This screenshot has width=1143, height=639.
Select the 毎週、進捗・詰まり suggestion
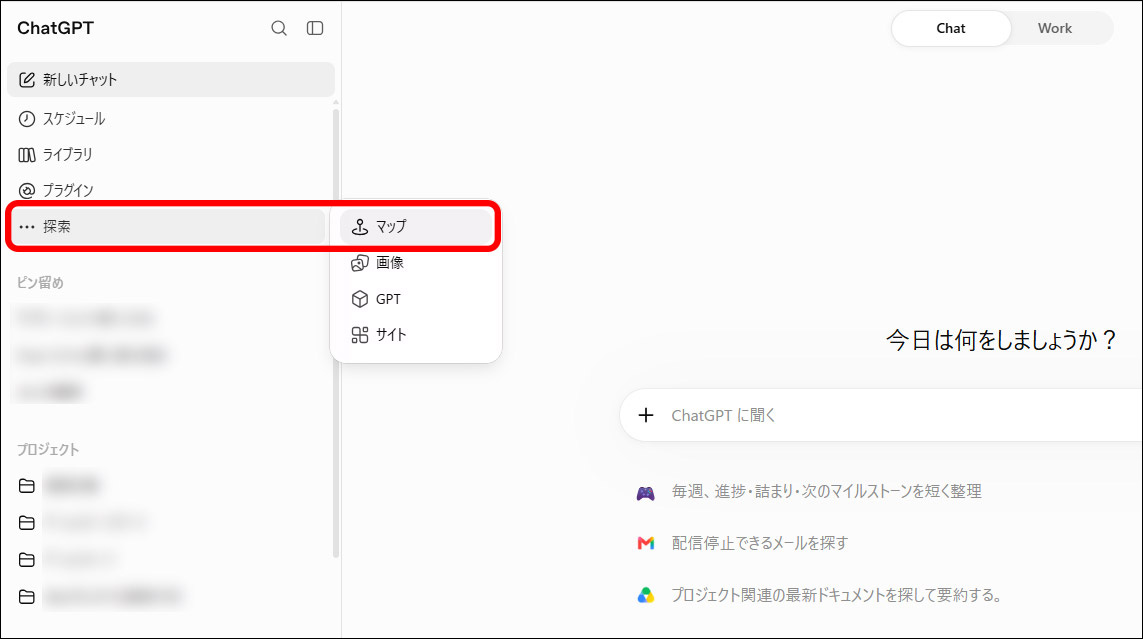[x=826, y=492]
